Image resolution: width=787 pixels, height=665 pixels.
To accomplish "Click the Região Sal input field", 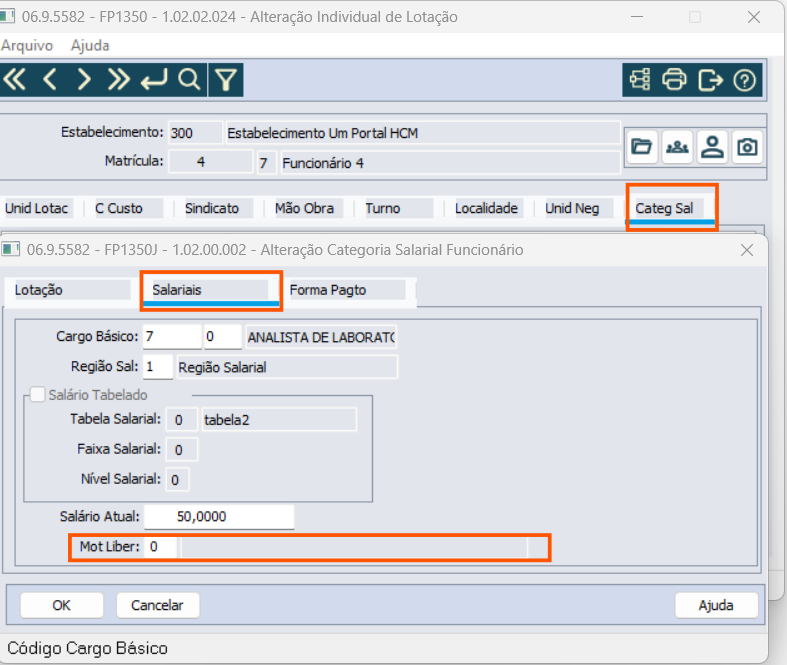I will 158,367.
